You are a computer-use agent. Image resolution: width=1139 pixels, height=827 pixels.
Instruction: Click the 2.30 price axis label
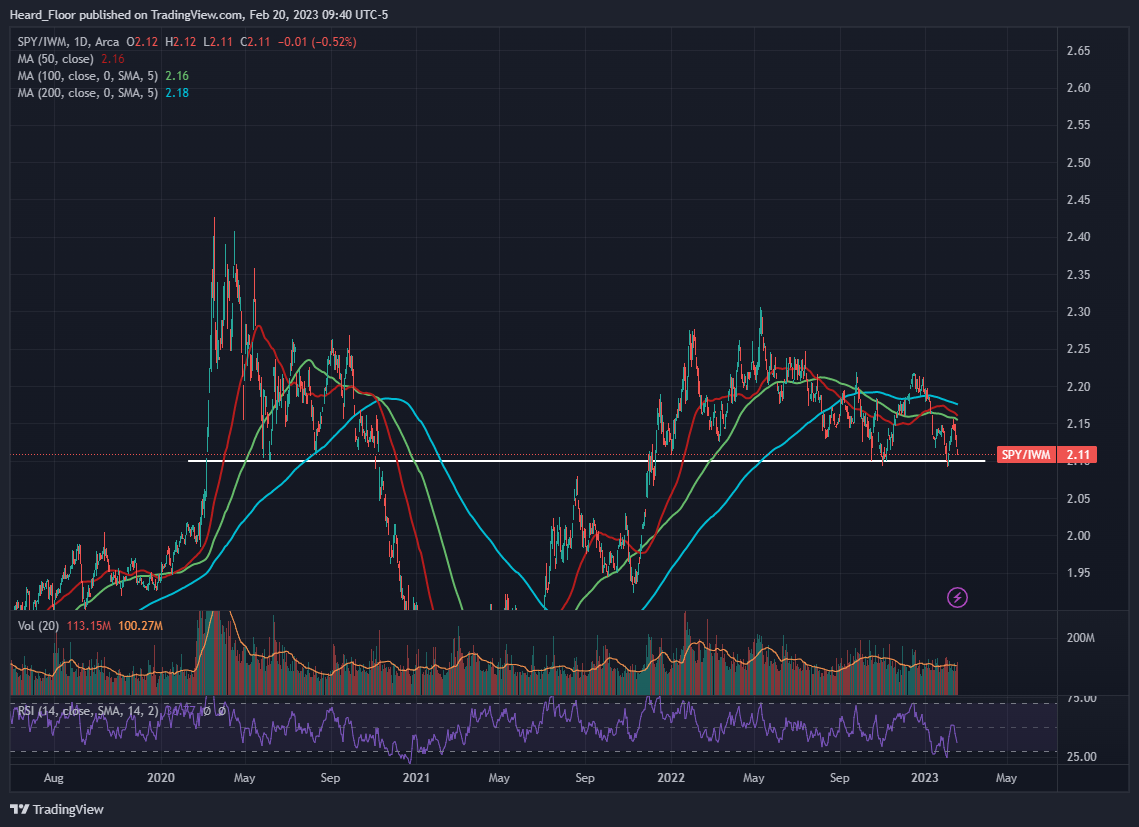[x=1078, y=312]
